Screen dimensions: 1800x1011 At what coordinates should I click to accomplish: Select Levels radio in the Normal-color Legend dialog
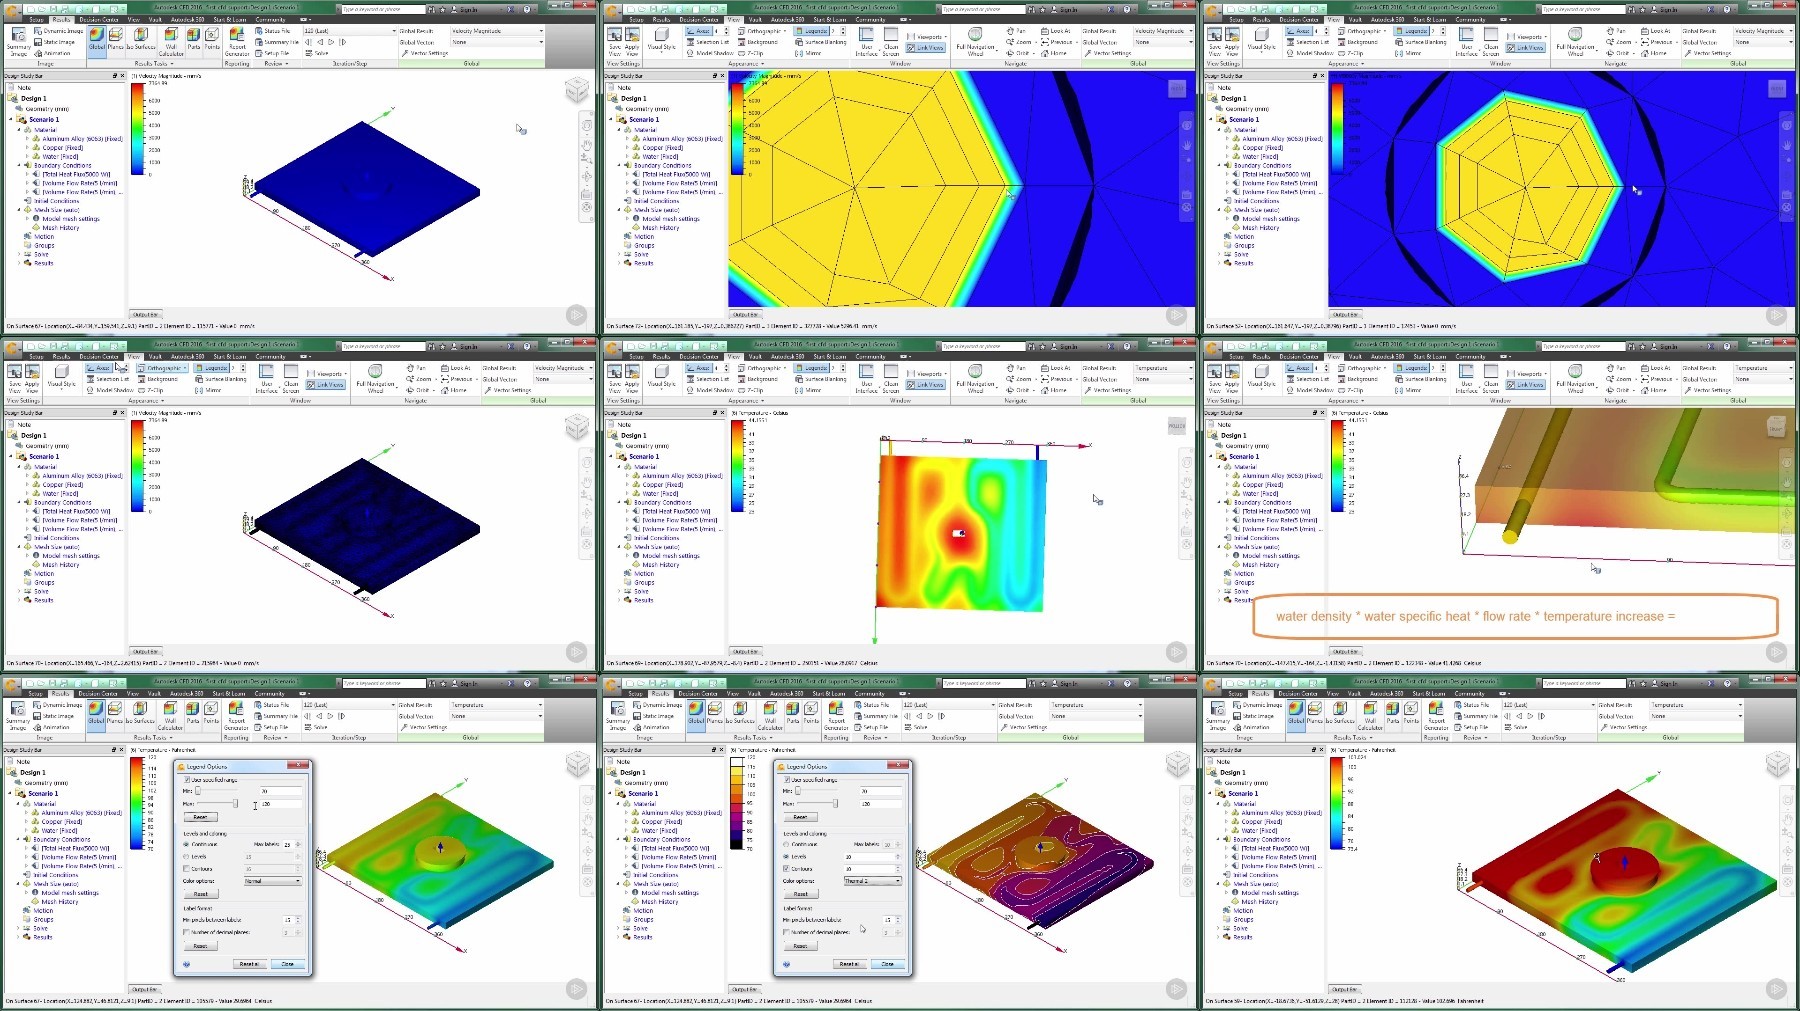186,857
